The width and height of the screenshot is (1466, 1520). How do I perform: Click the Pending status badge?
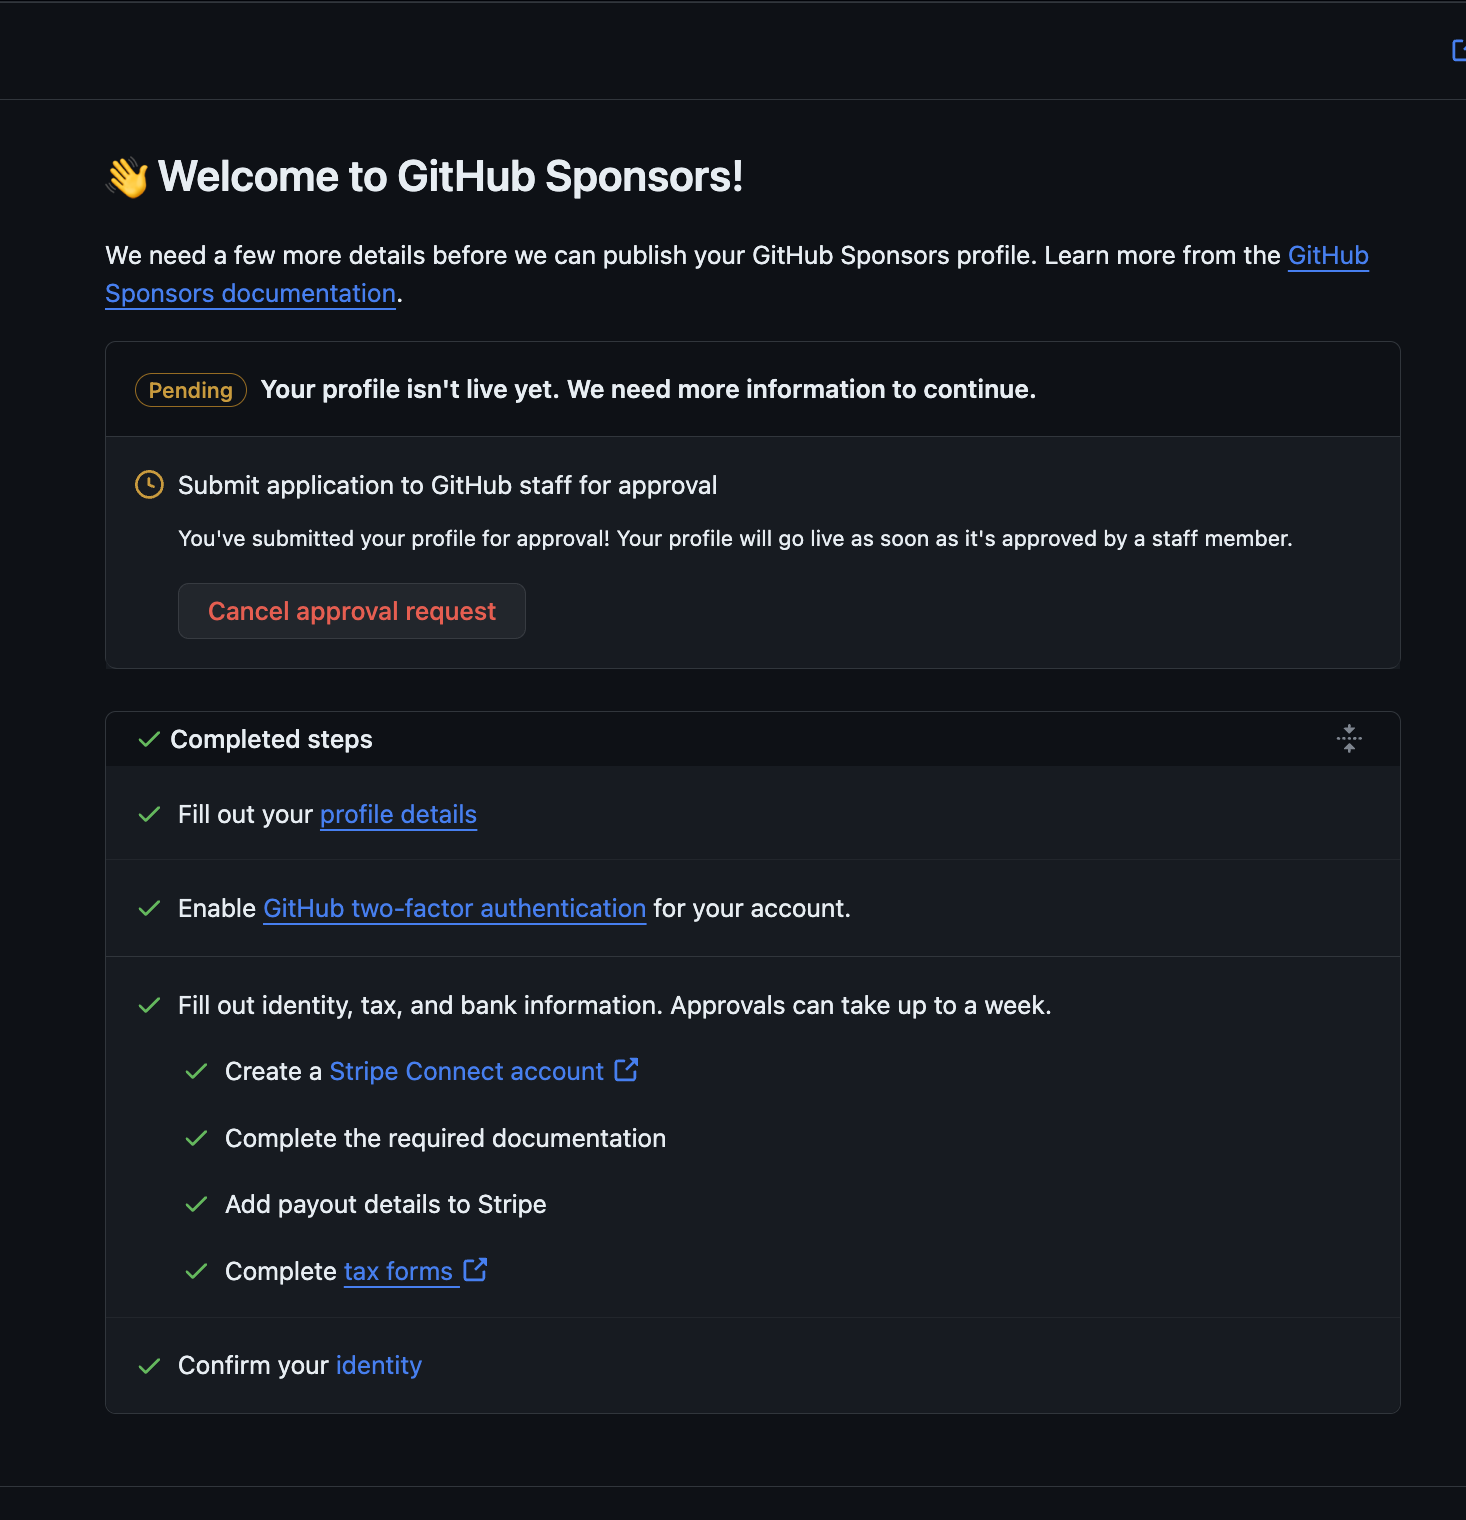191,390
